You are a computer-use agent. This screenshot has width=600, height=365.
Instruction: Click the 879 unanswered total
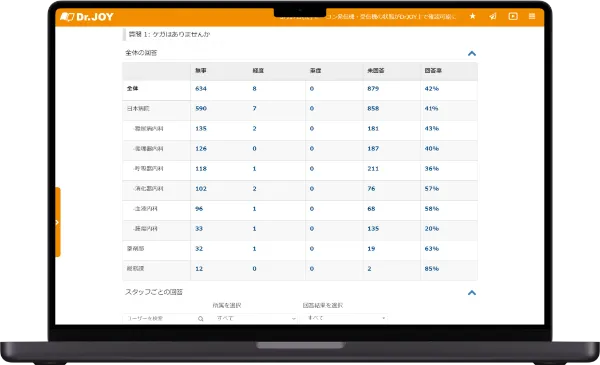[x=373, y=89]
